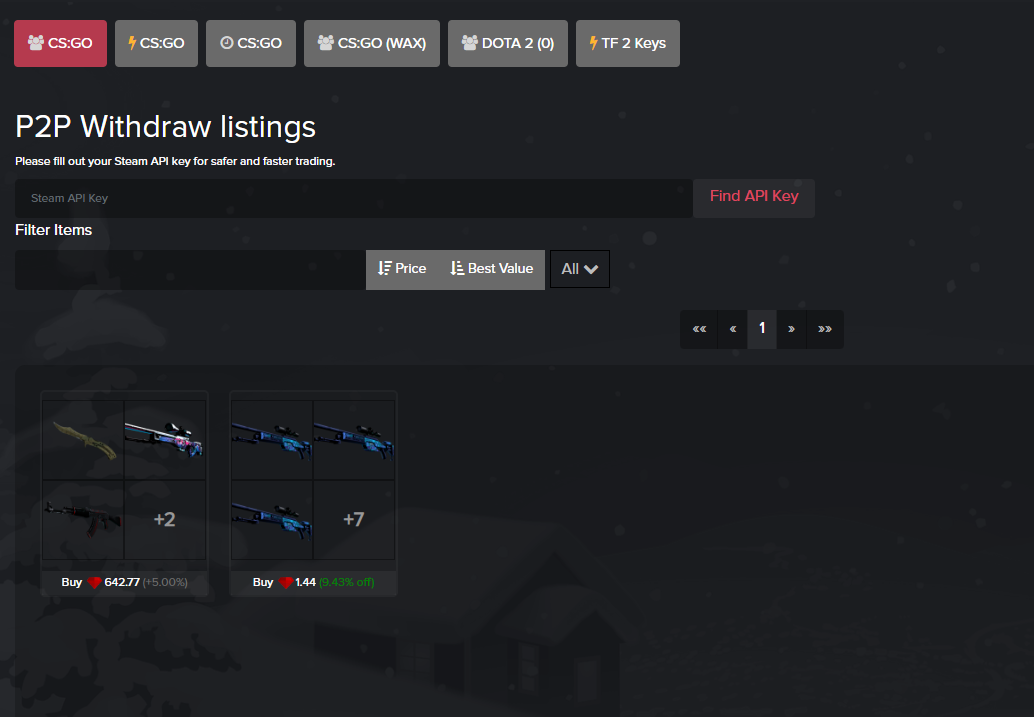Open the CS:GO (WAX) tab
1034x717 pixels.
point(372,44)
